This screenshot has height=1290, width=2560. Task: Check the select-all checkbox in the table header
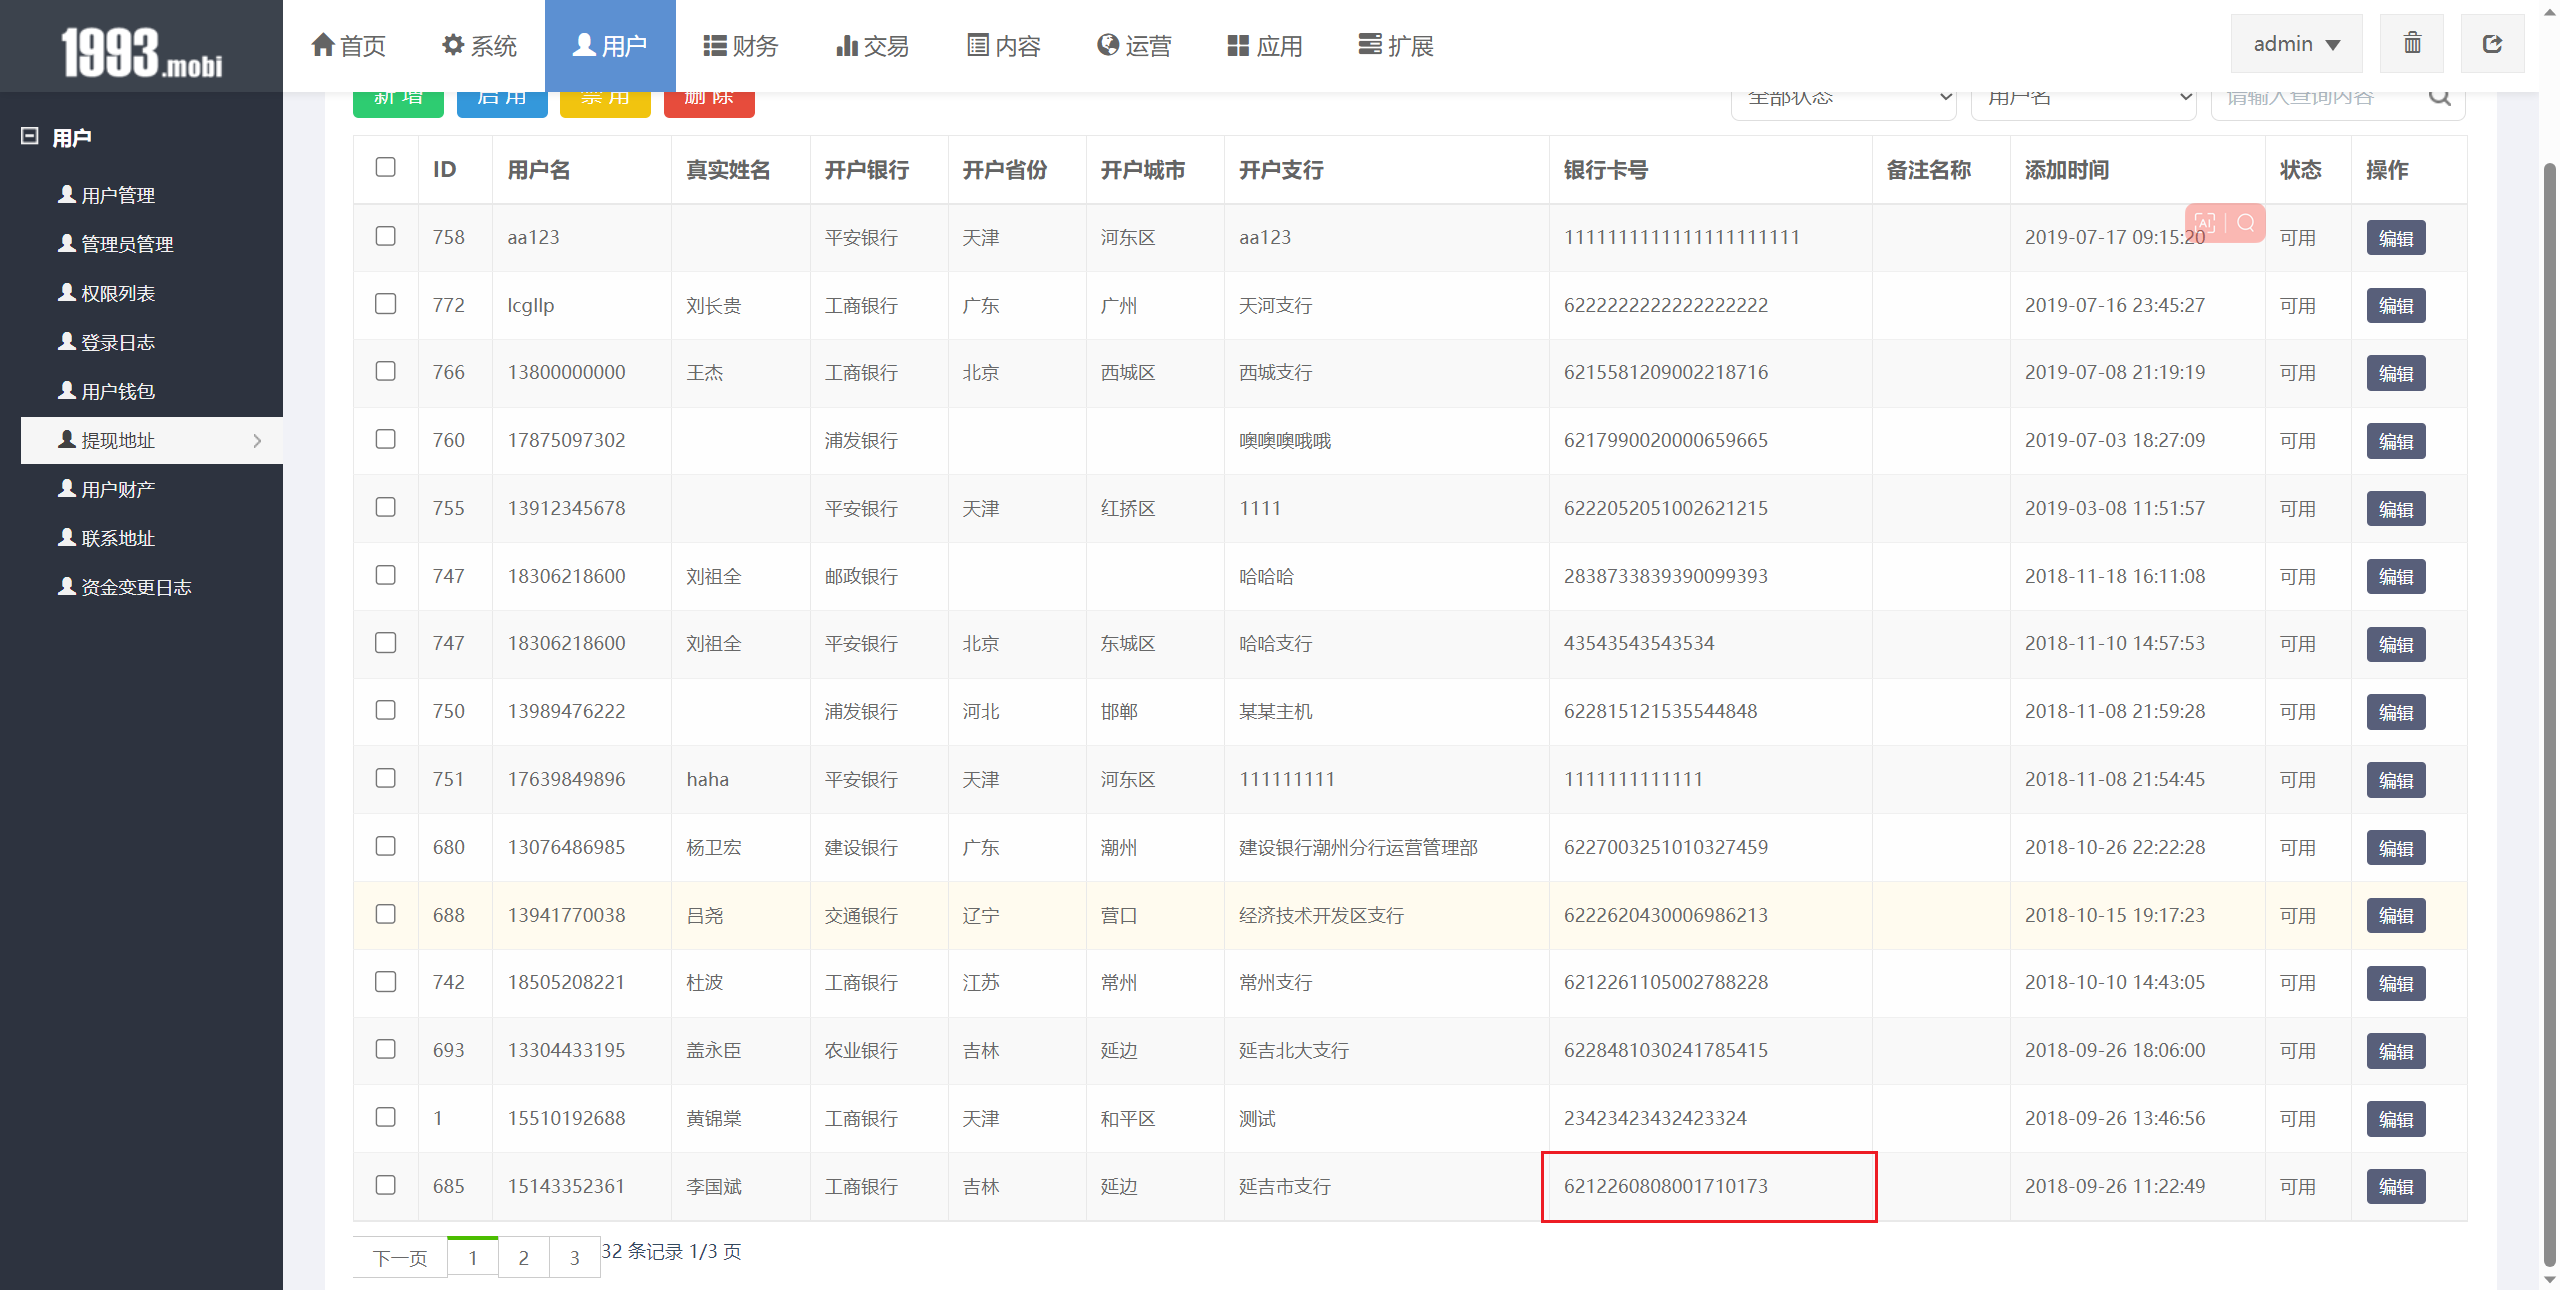click(385, 167)
